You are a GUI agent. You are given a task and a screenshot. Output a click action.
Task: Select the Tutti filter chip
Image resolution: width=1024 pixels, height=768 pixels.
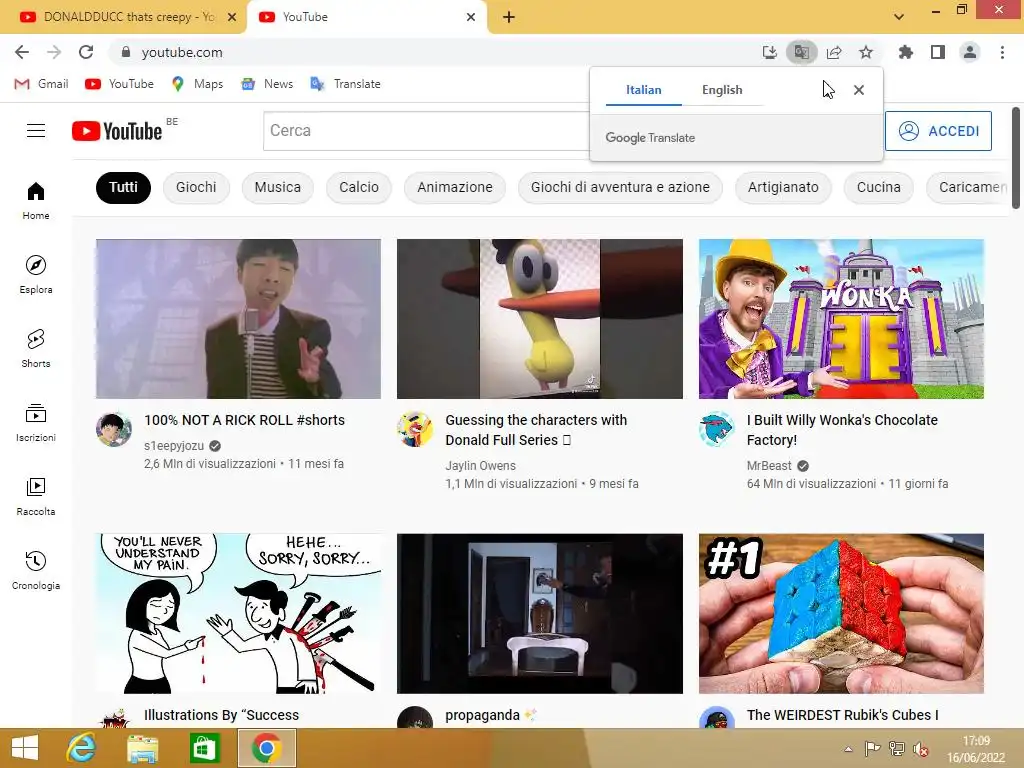[123, 187]
